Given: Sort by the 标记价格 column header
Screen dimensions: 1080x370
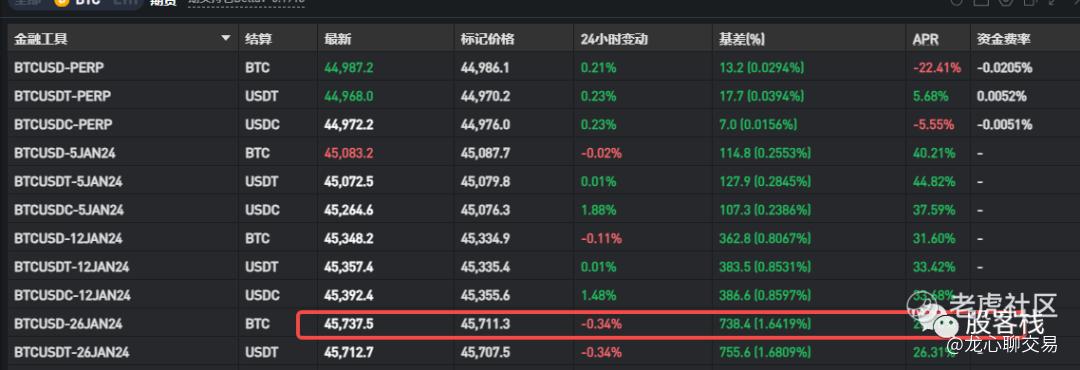Looking at the screenshot, I should tap(488, 39).
